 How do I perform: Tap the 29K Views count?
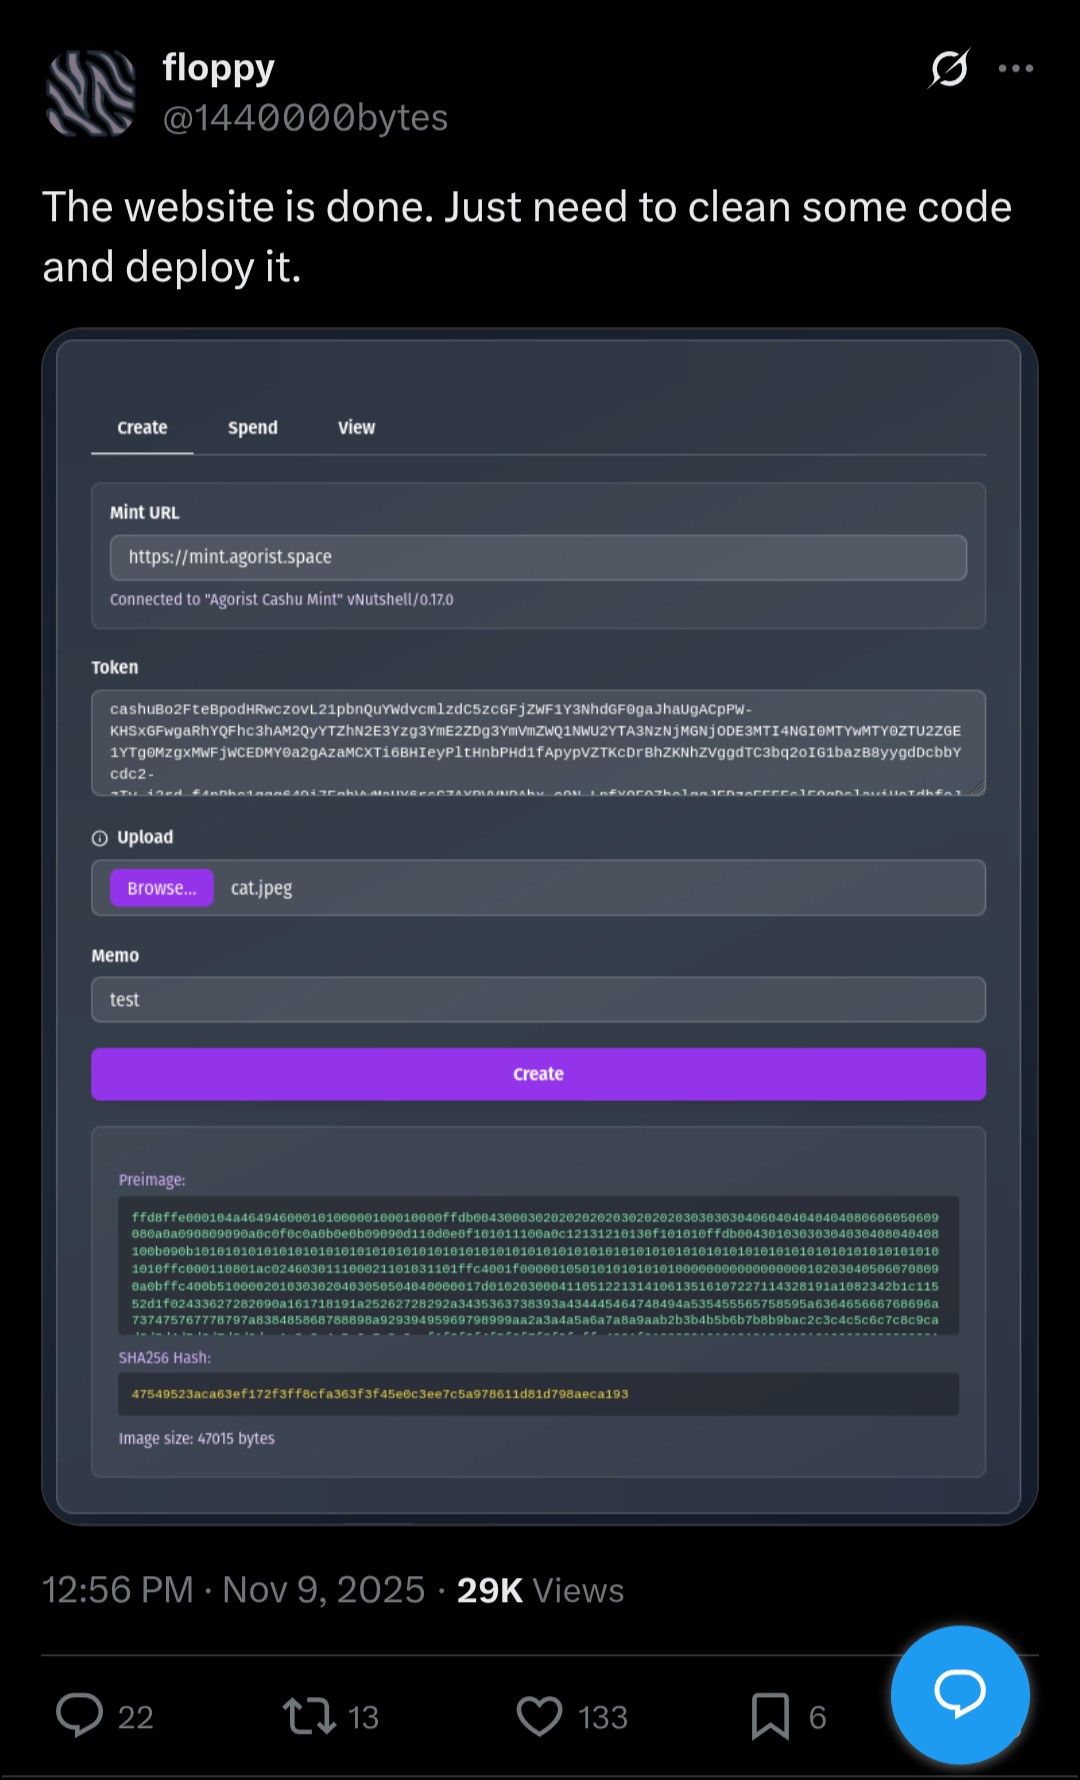coord(540,1590)
